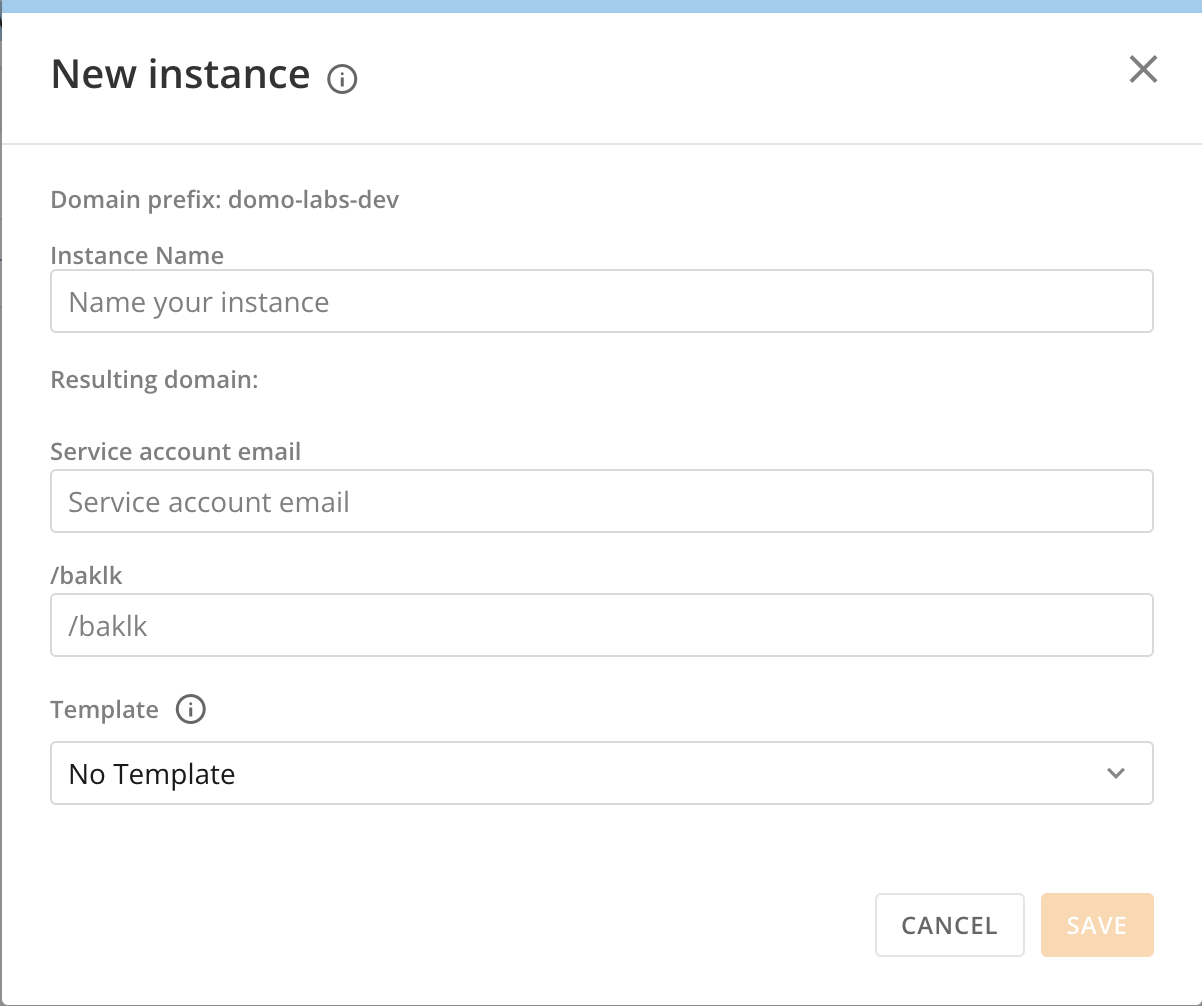1202x1006 pixels.
Task: Click the New instance dialog title
Action: point(180,74)
